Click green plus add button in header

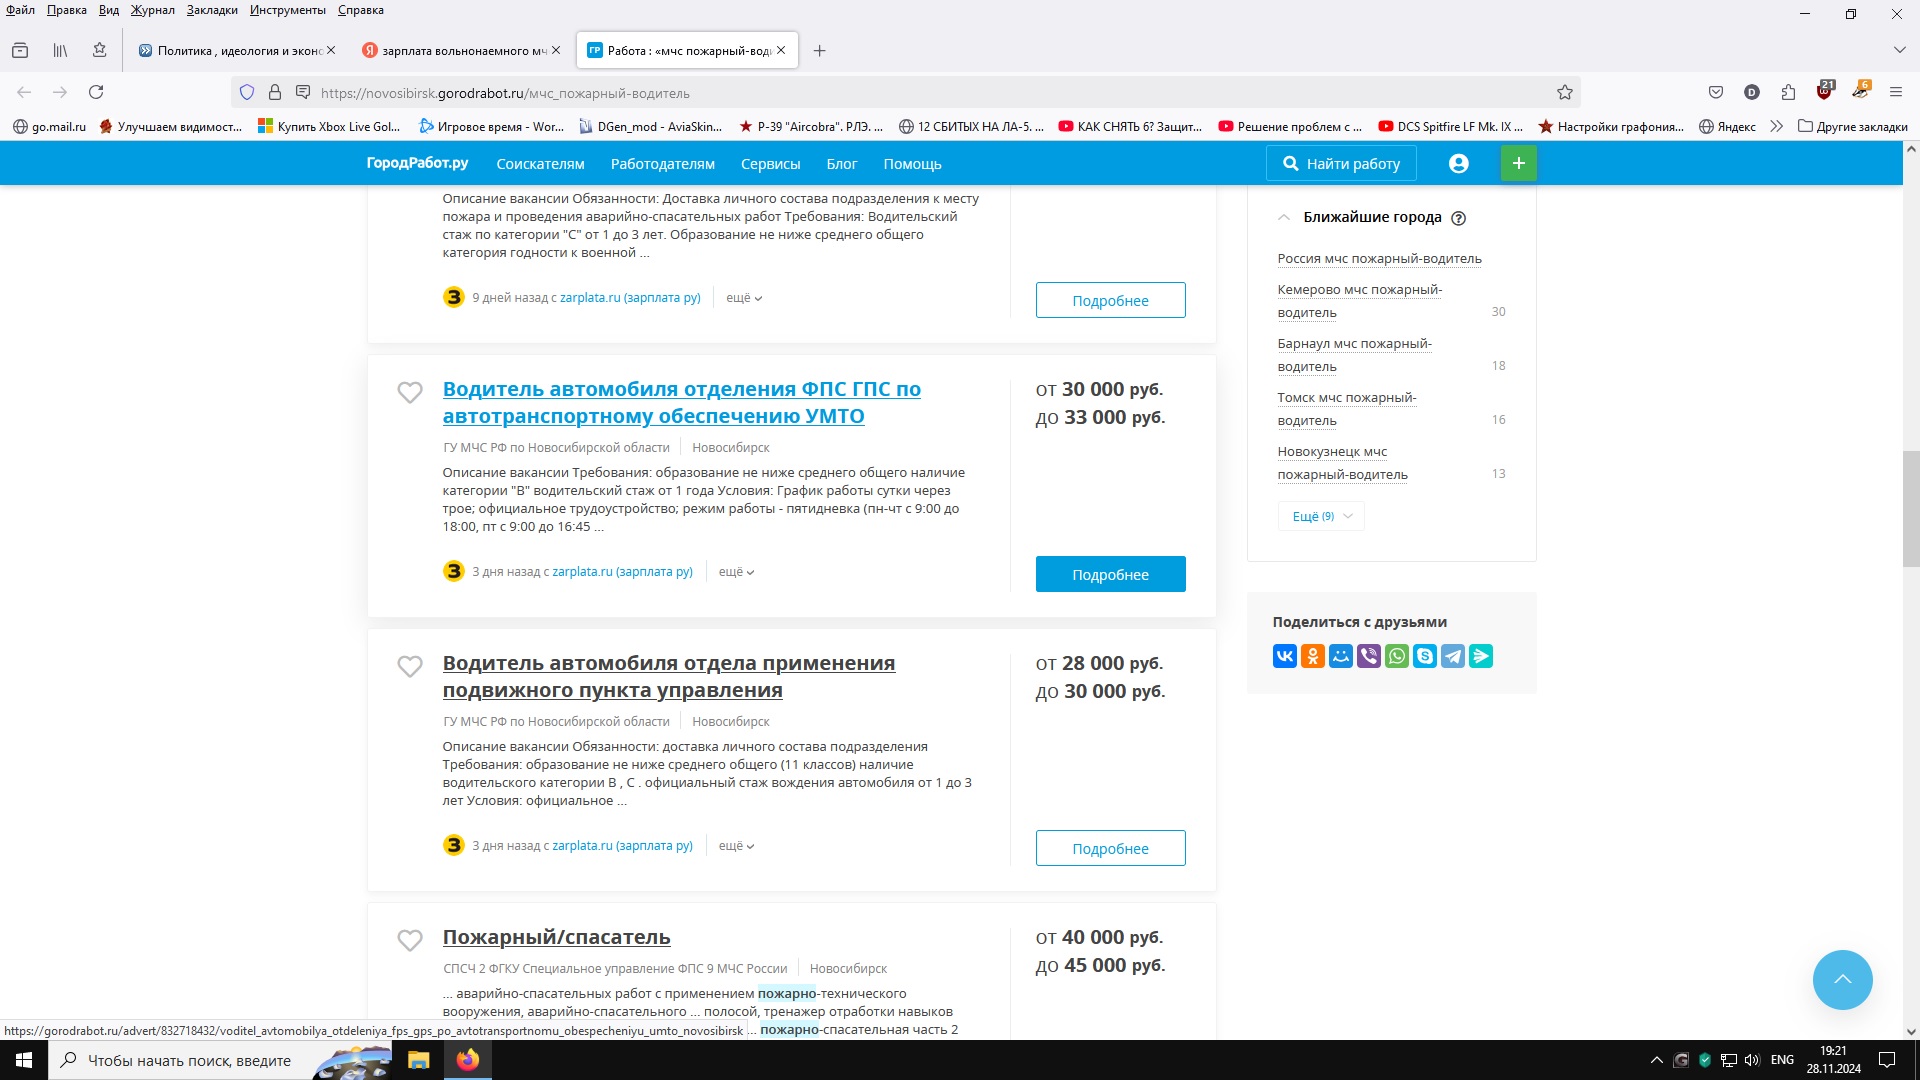1518,163
